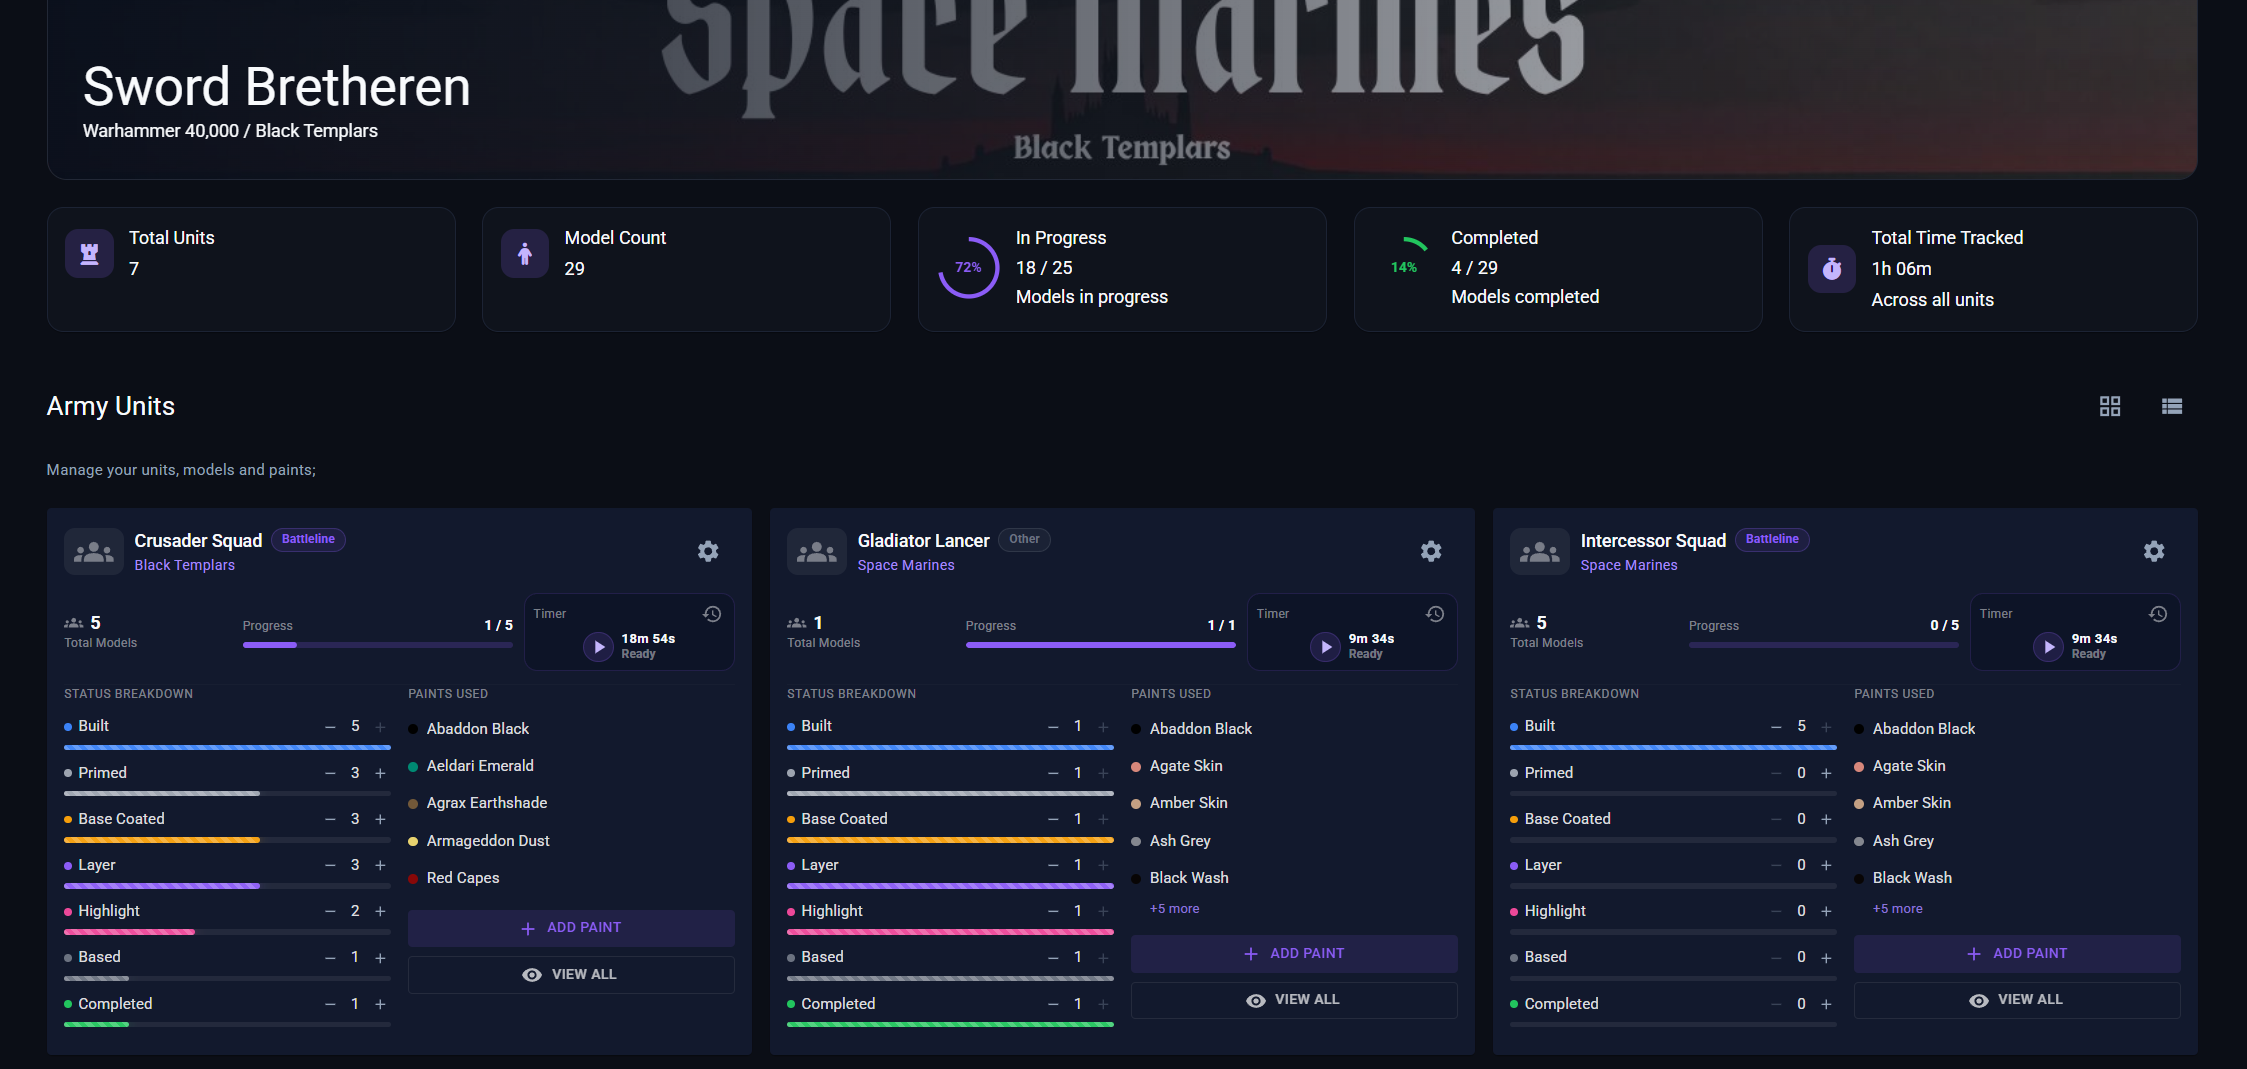Increase Crusader Squad Highlight count
2247x1069 pixels.
point(380,911)
